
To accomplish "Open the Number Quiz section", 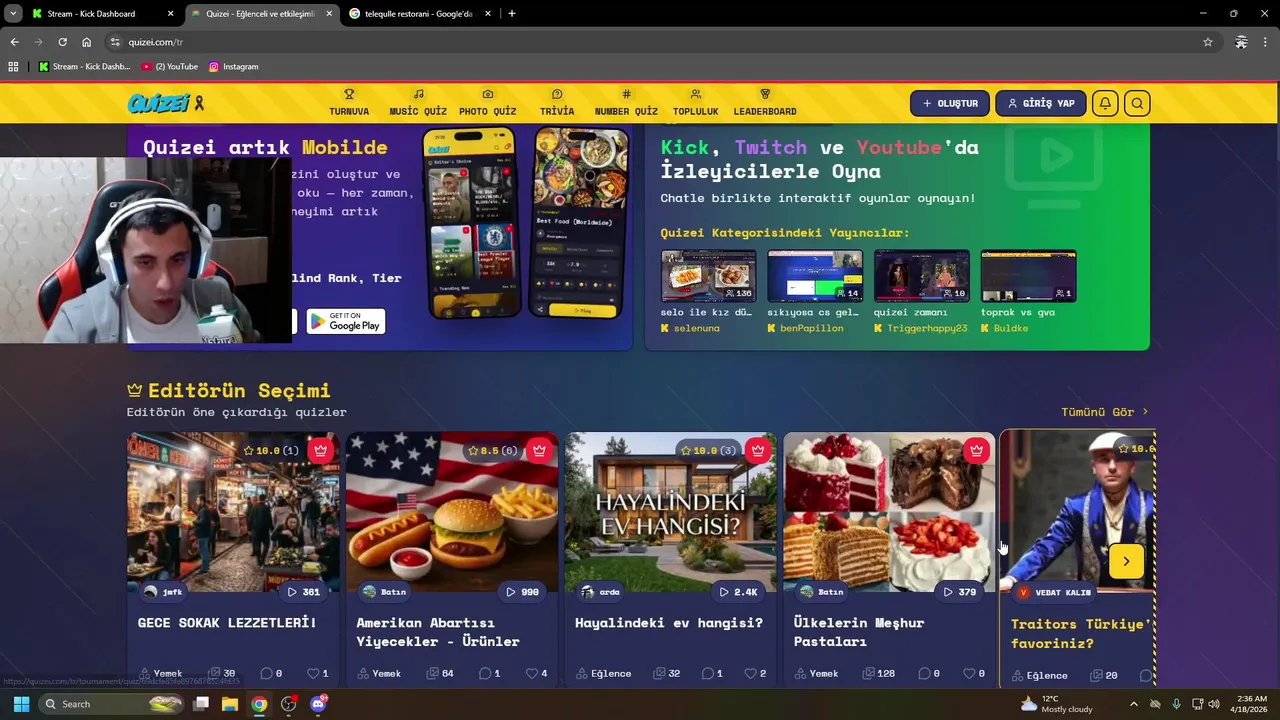I will point(626,103).
